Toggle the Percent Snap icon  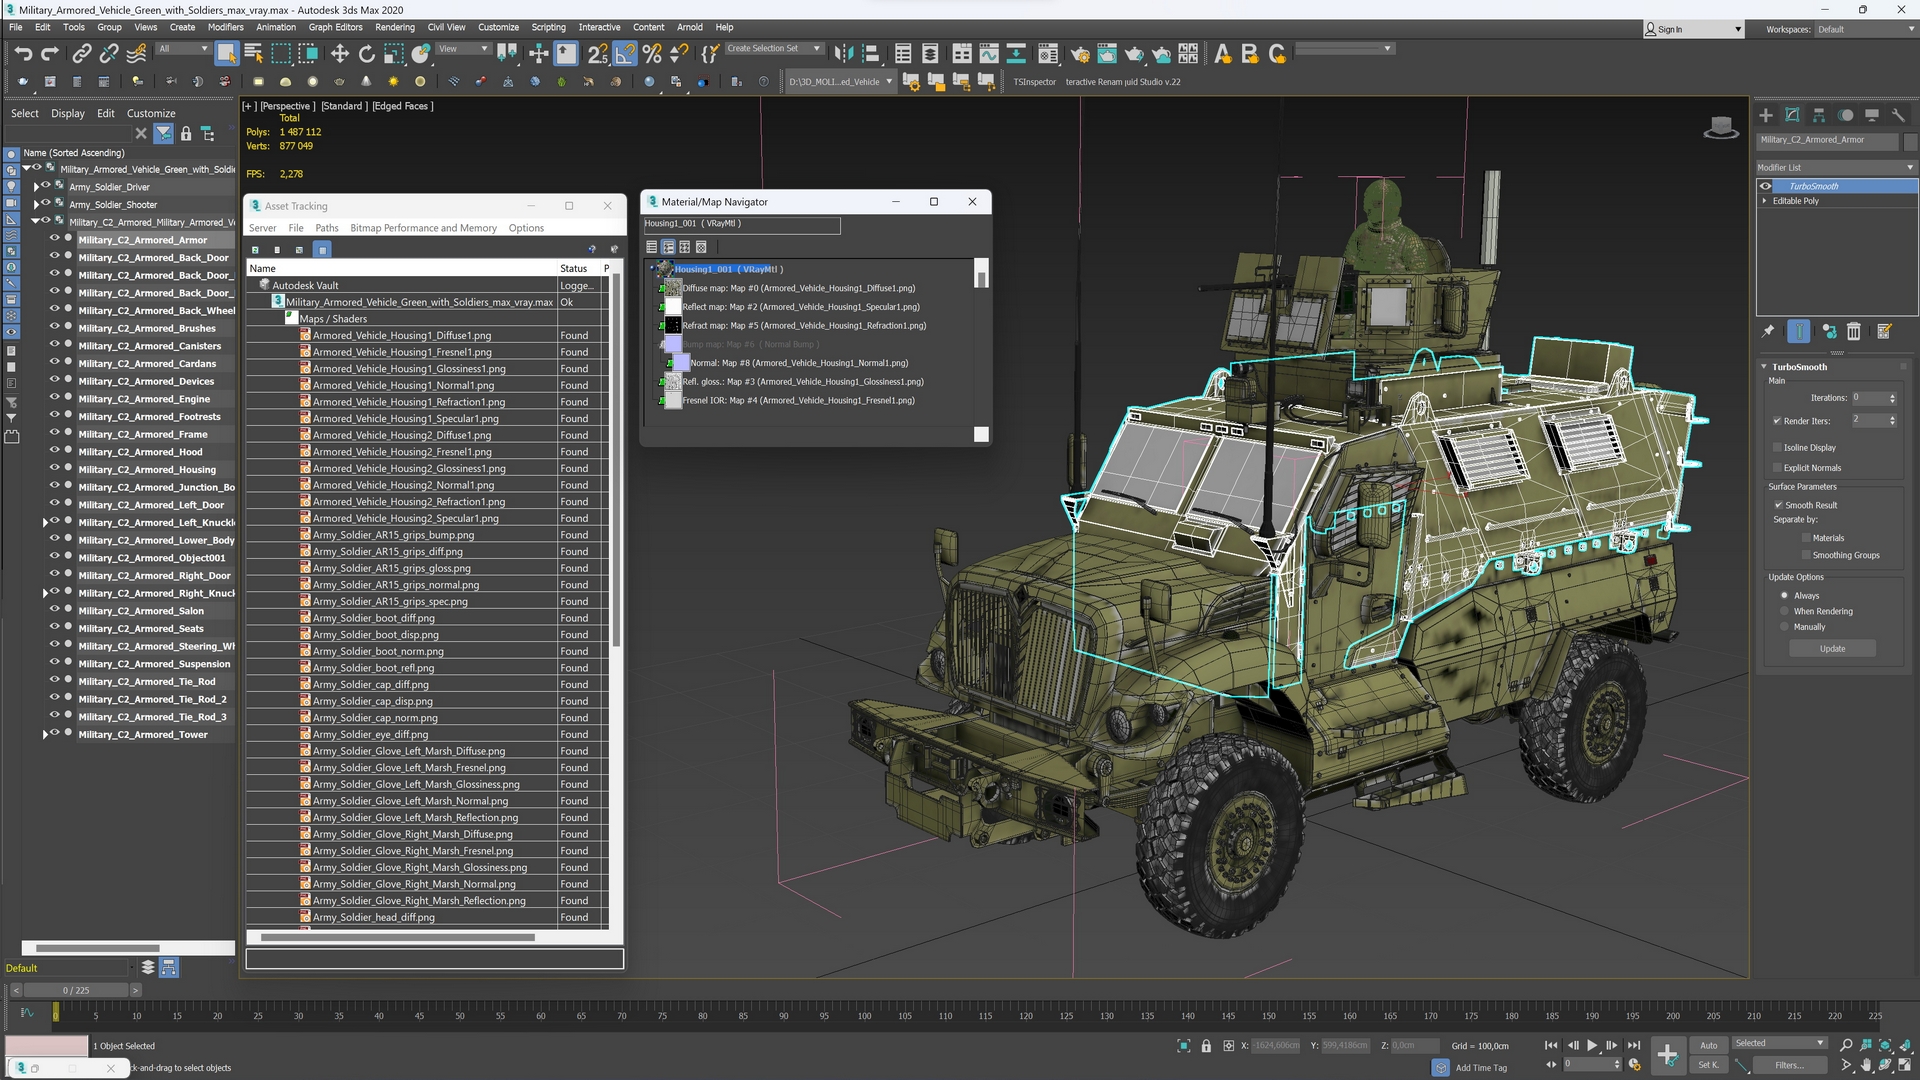click(x=652, y=54)
